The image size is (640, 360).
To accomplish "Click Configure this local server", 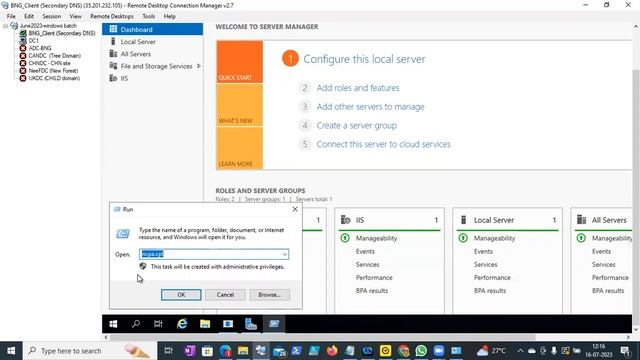I will [364, 59].
